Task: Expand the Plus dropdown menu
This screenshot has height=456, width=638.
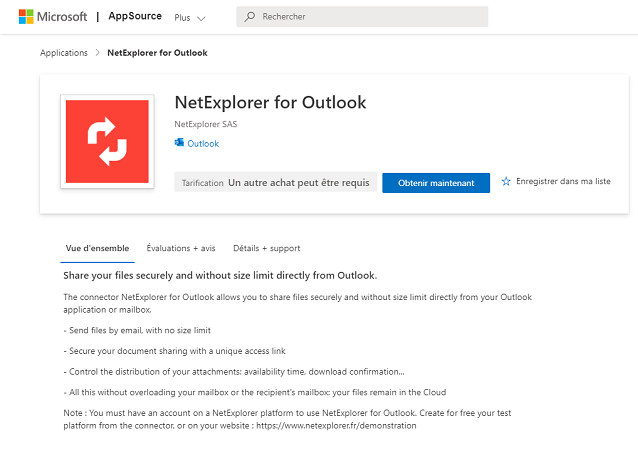Action: (x=190, y=17)
